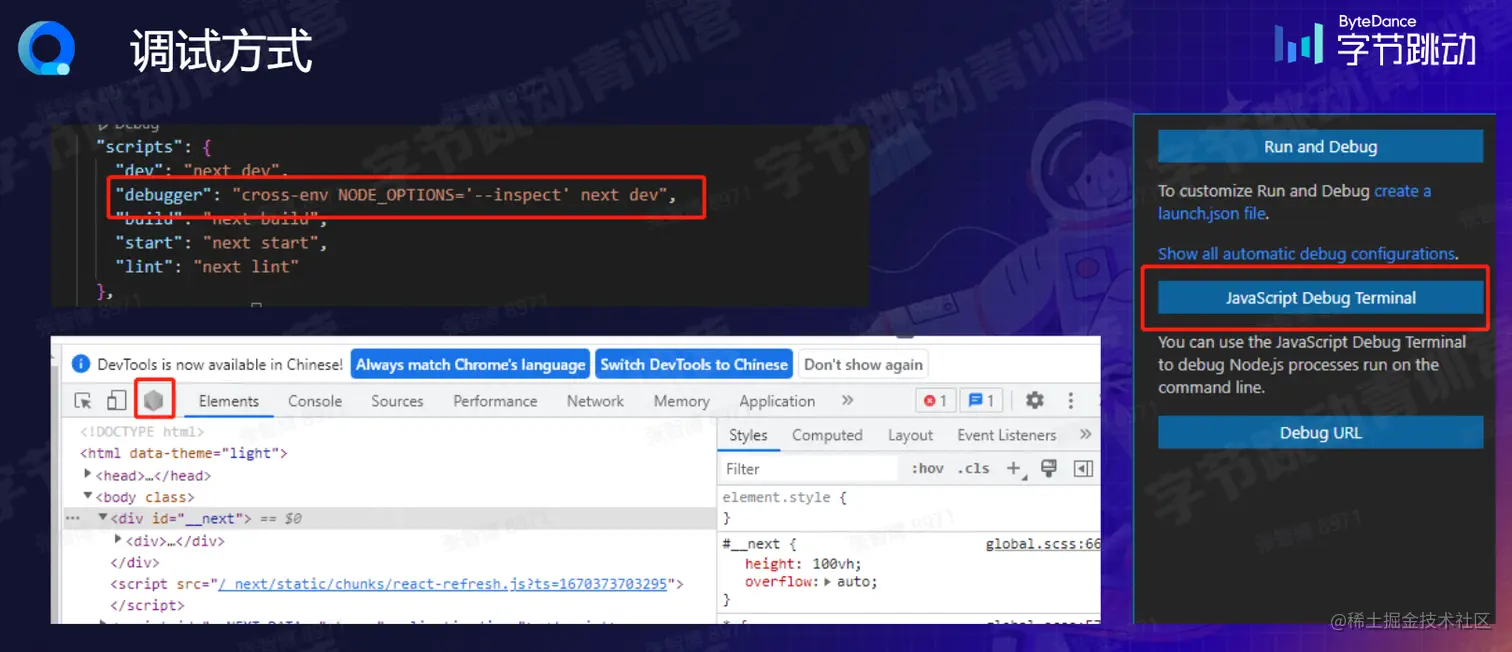
Task: Click the ByteDance logo
Action: click(x=1376, y=40)
